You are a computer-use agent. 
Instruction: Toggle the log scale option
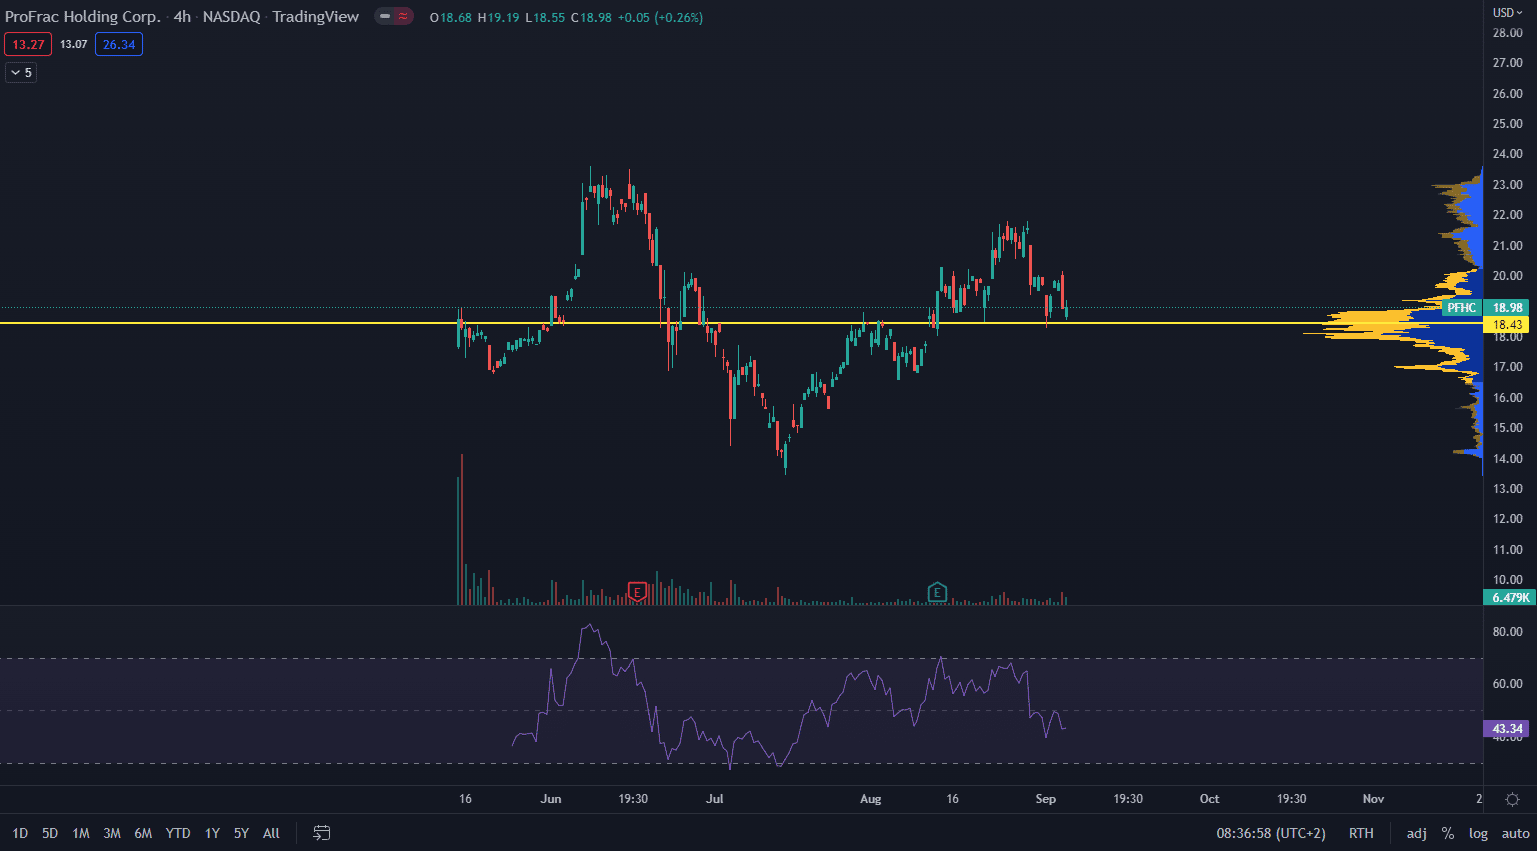tap(1478, 833)
